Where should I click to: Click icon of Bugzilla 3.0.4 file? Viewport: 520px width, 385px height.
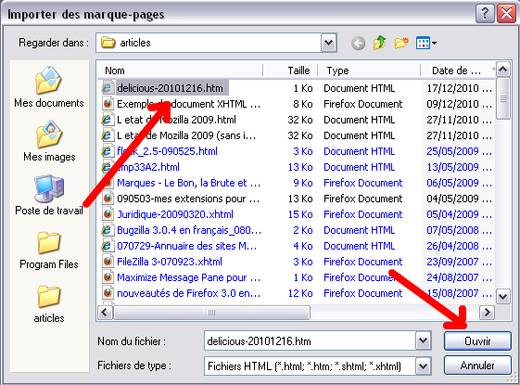coord(107,230)
